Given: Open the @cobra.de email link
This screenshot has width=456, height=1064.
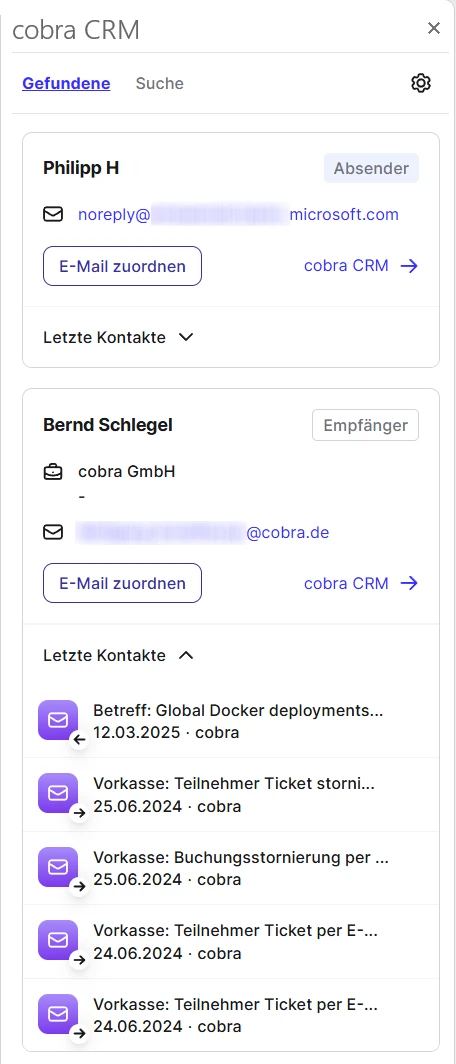Looking at the screenshot, I should (204, 533).
